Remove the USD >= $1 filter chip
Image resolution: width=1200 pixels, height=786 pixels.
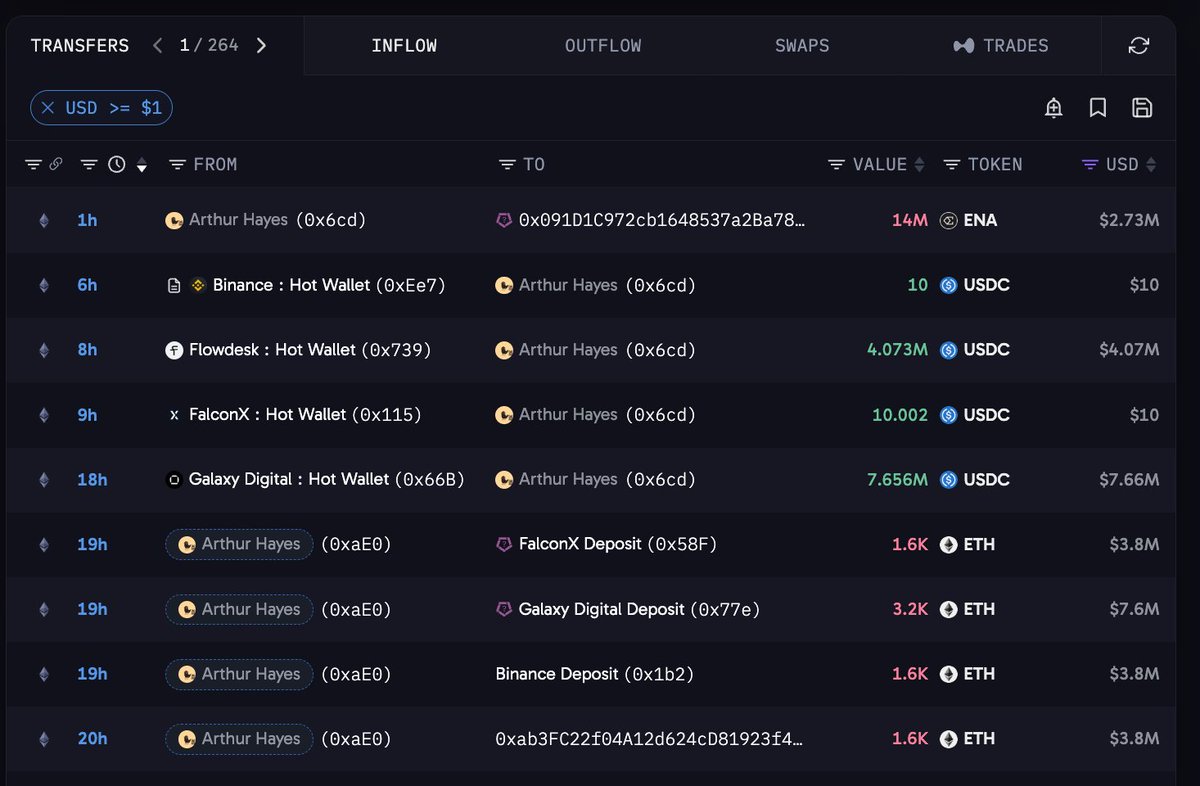tap(48, 108)
